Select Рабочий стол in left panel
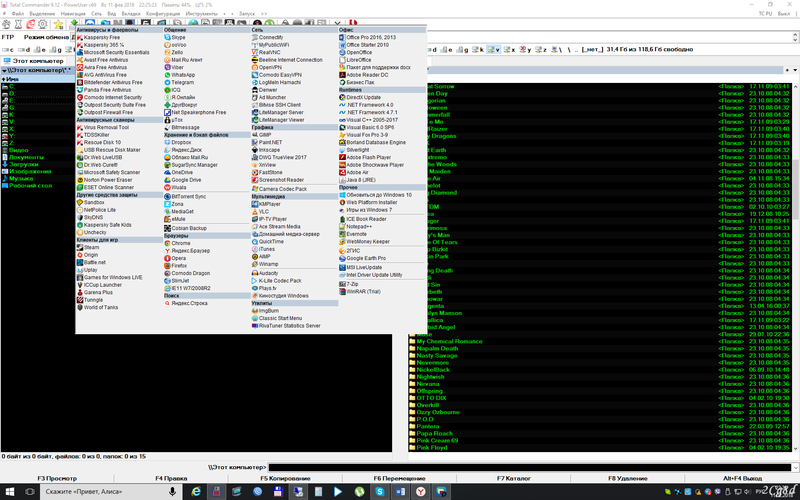The height and width of the screenshot is (500, 800). tap(27, 186)
